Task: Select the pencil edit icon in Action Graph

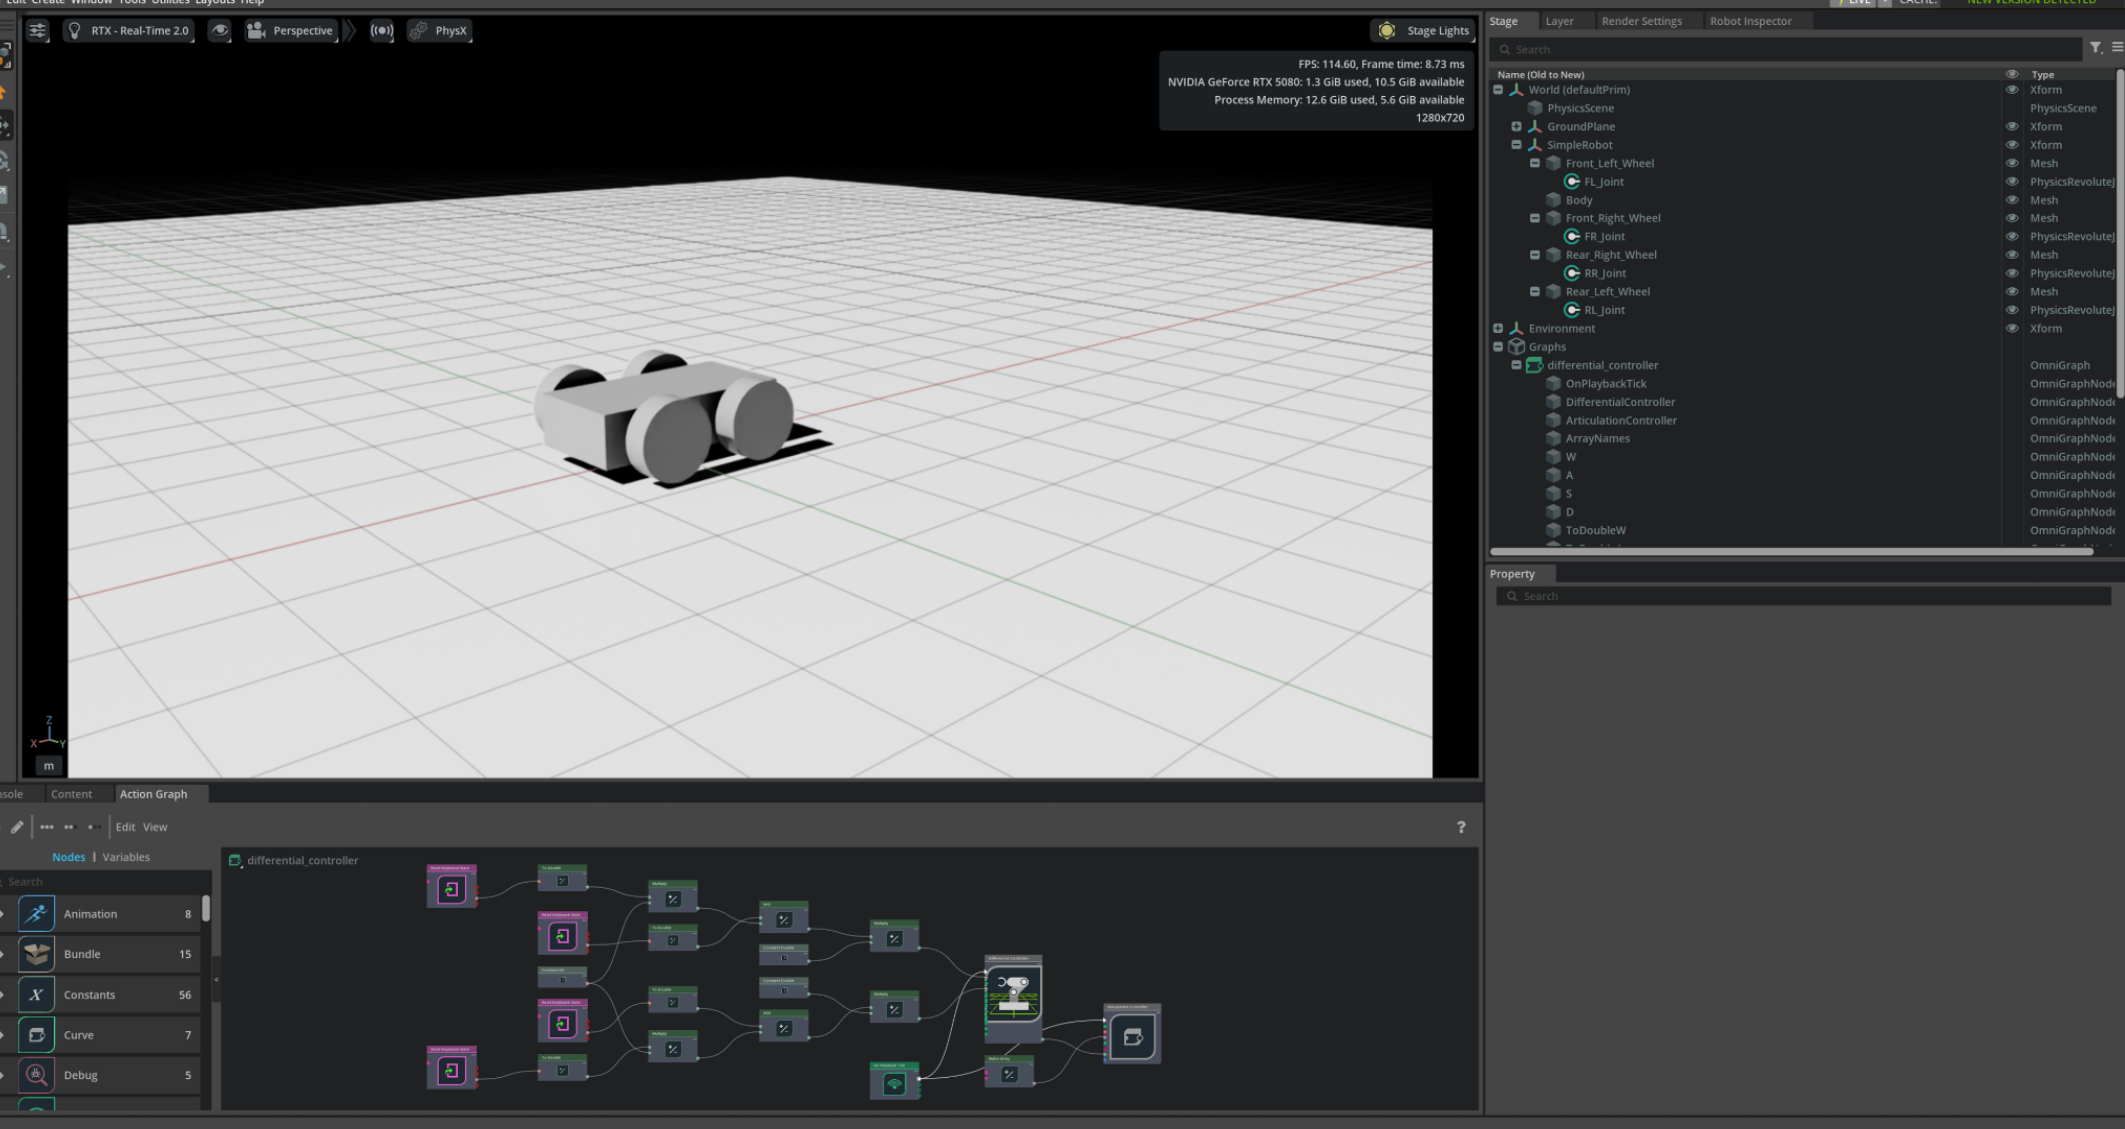Action: point(17,827)
